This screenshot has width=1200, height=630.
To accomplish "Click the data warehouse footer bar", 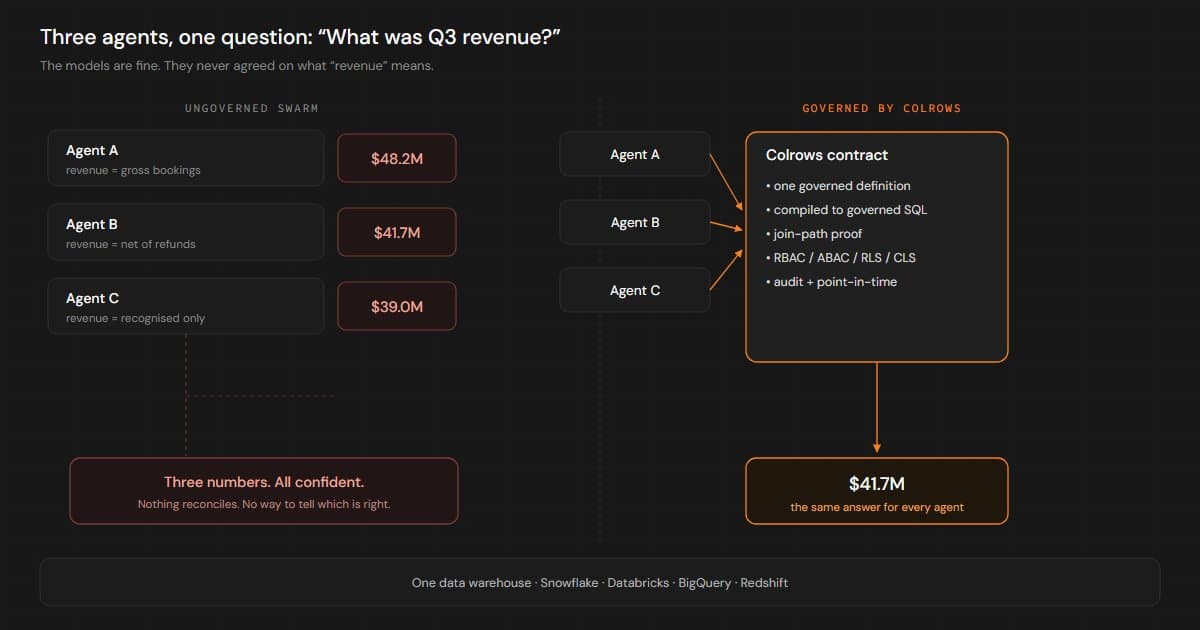I will coord(600,582).
